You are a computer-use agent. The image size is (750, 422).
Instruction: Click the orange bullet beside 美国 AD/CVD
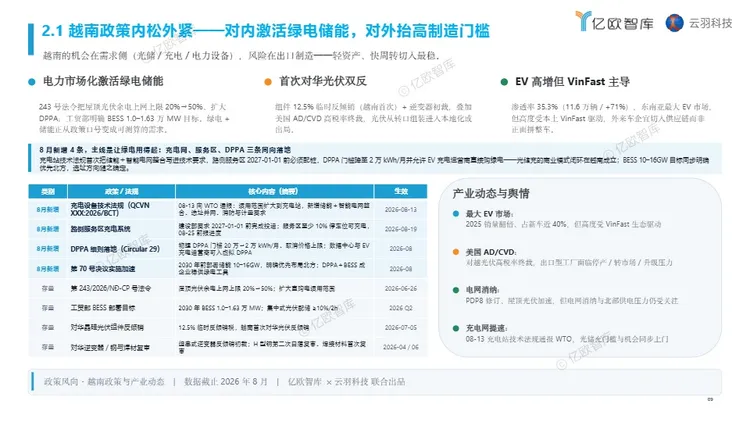(456, 252)
